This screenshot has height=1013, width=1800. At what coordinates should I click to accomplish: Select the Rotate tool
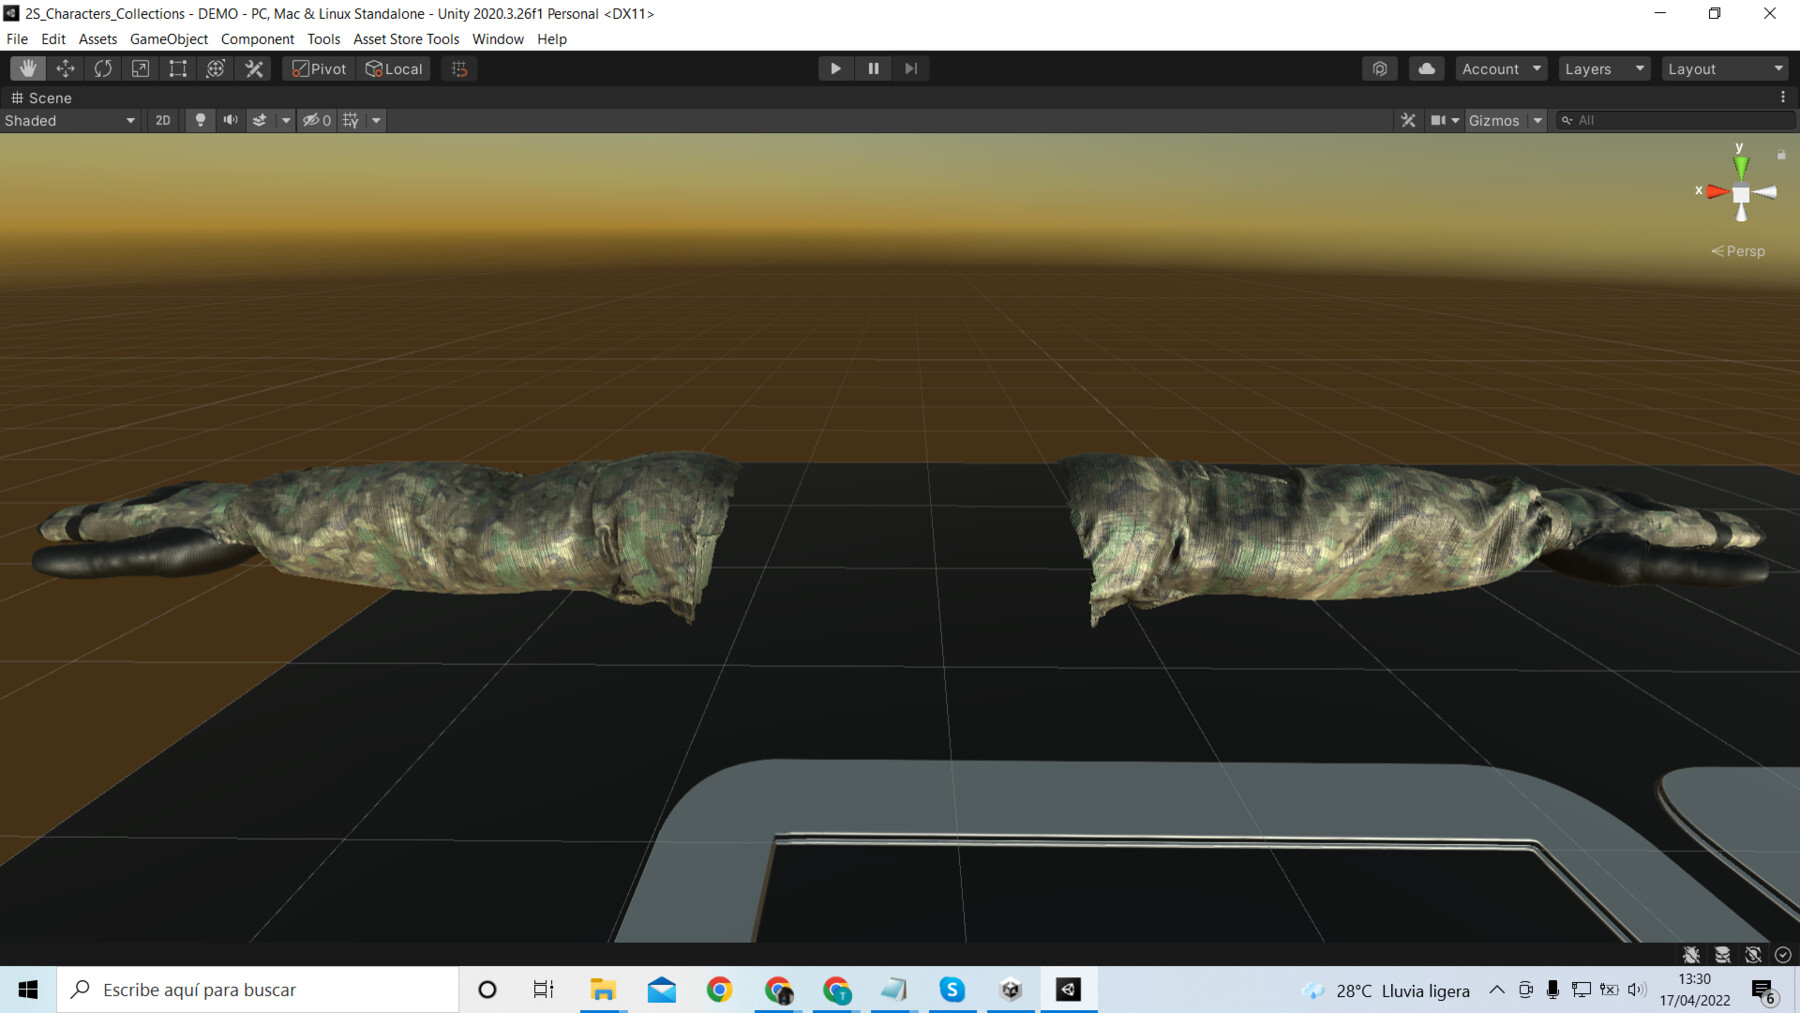tap(102, 68)
